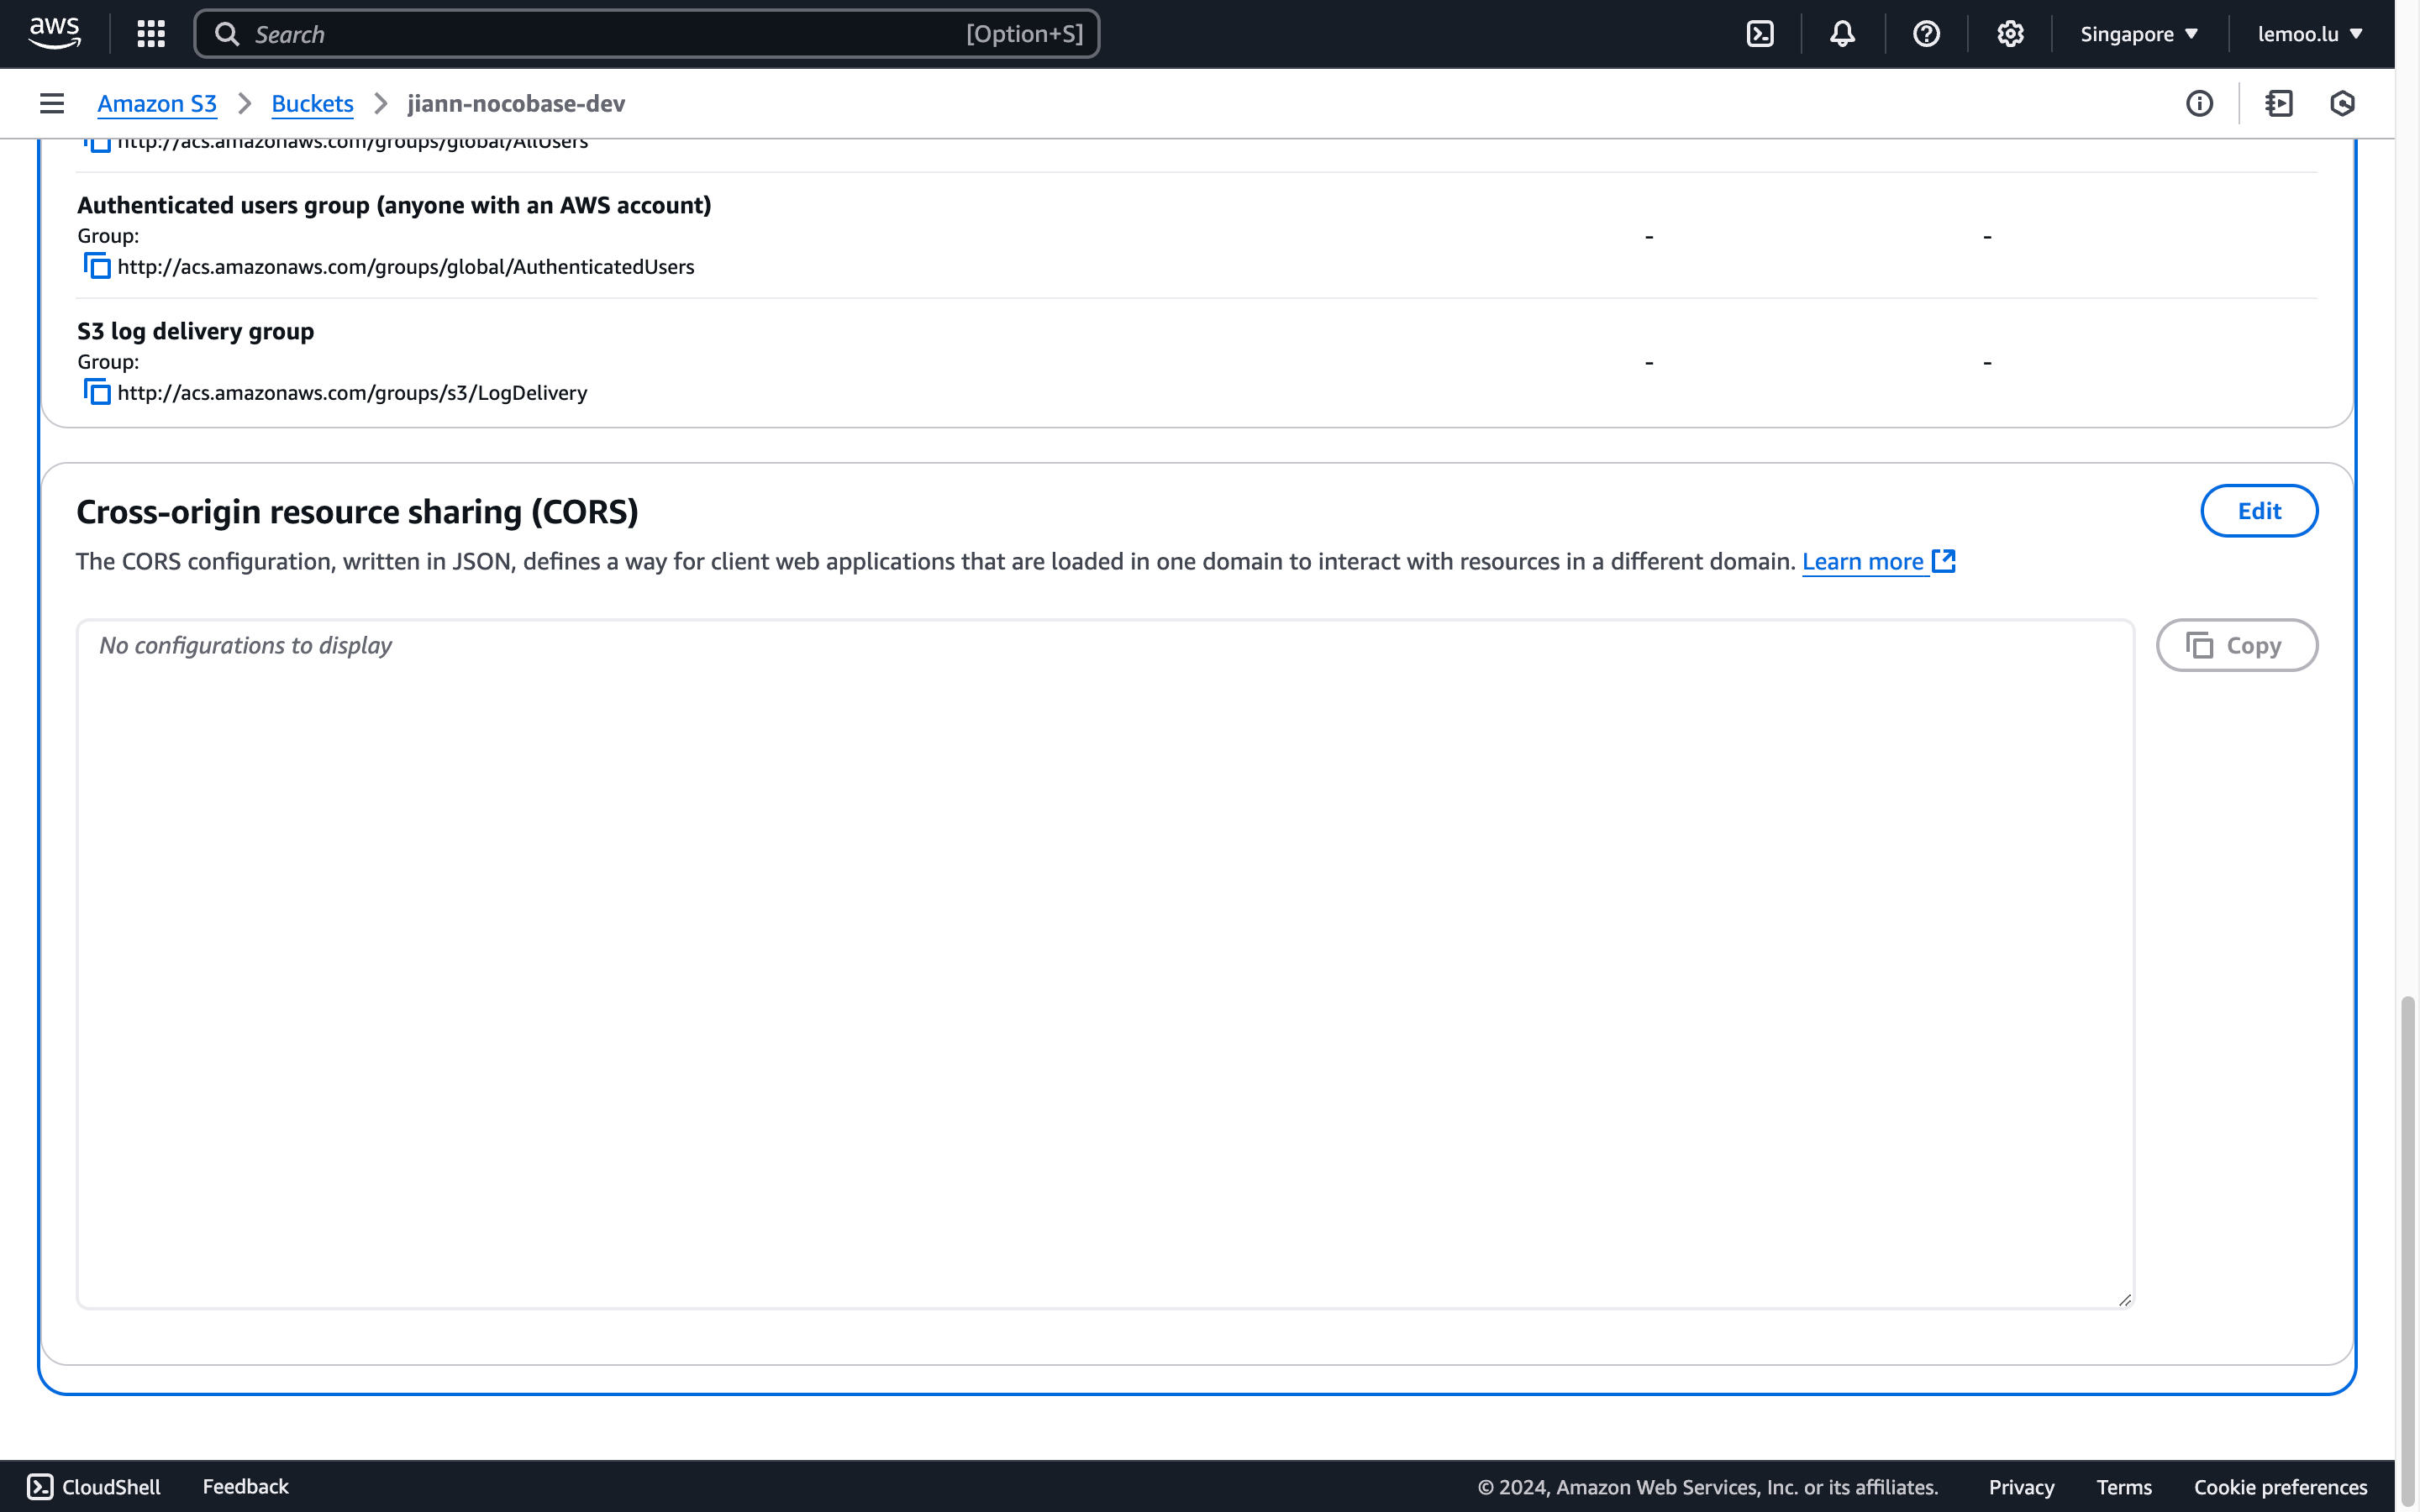Copy the CORS configuration
The image size is (2420, 1512).
click(2236, 646)
